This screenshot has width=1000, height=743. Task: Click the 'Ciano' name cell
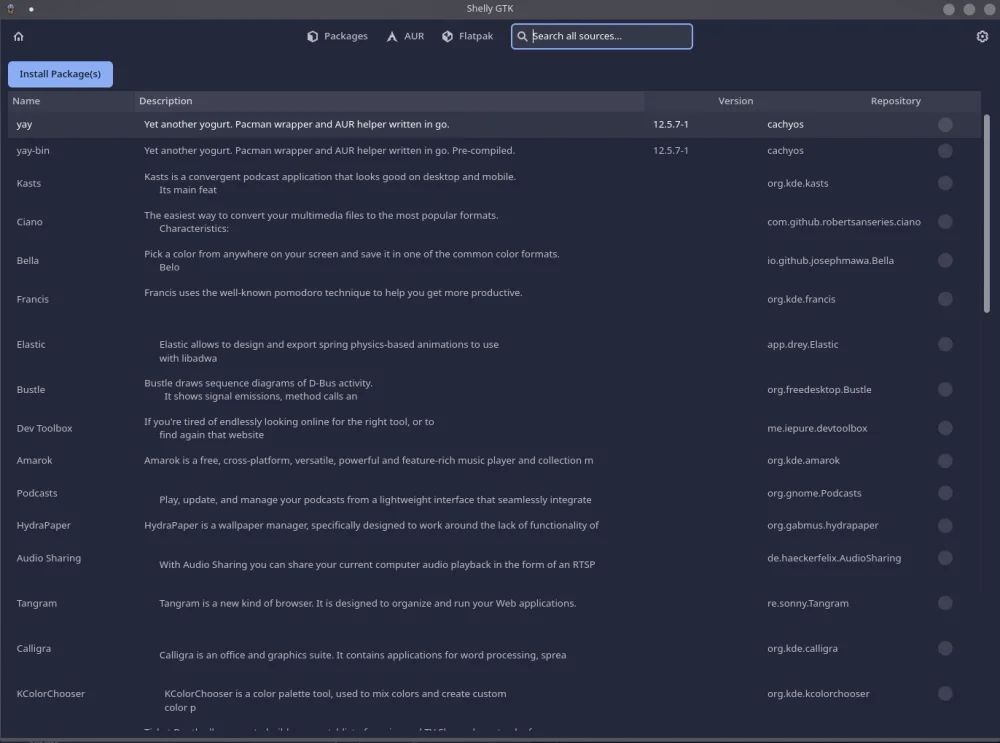[x=29, y=222]
